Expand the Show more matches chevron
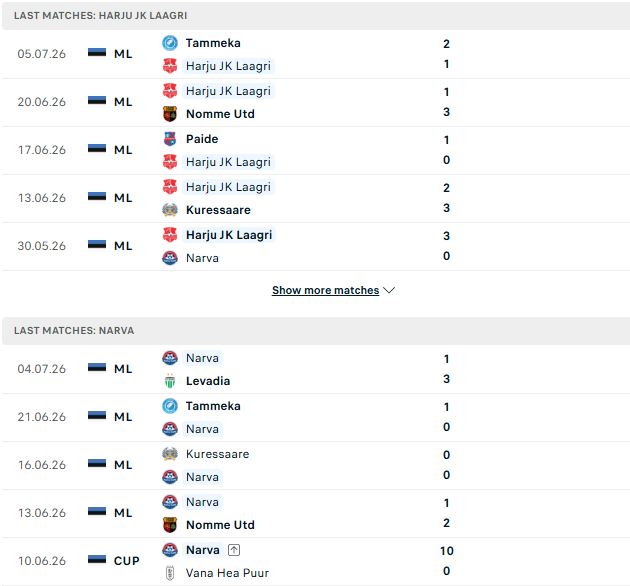The image size is (630, 586). (389, 290)
